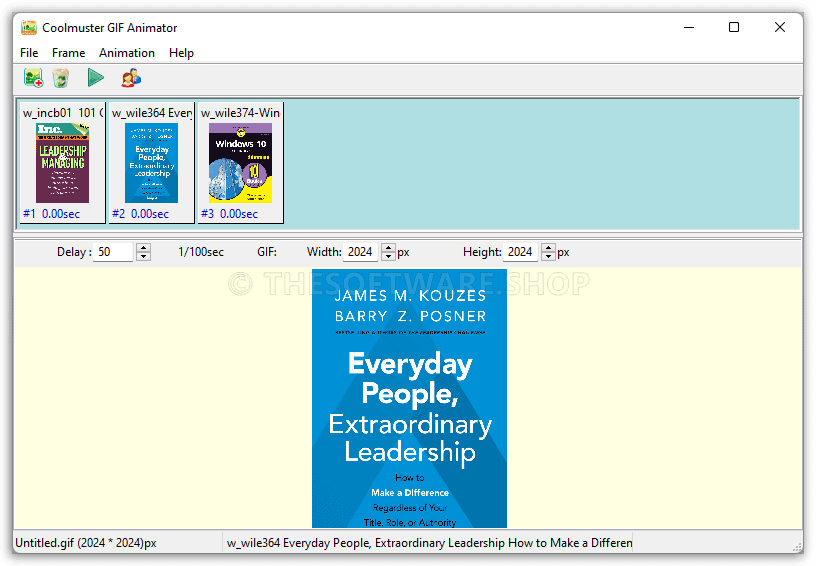Decrease the Delay value with down arrow
This screenshot has height=566, width=816.
(143, 257)
